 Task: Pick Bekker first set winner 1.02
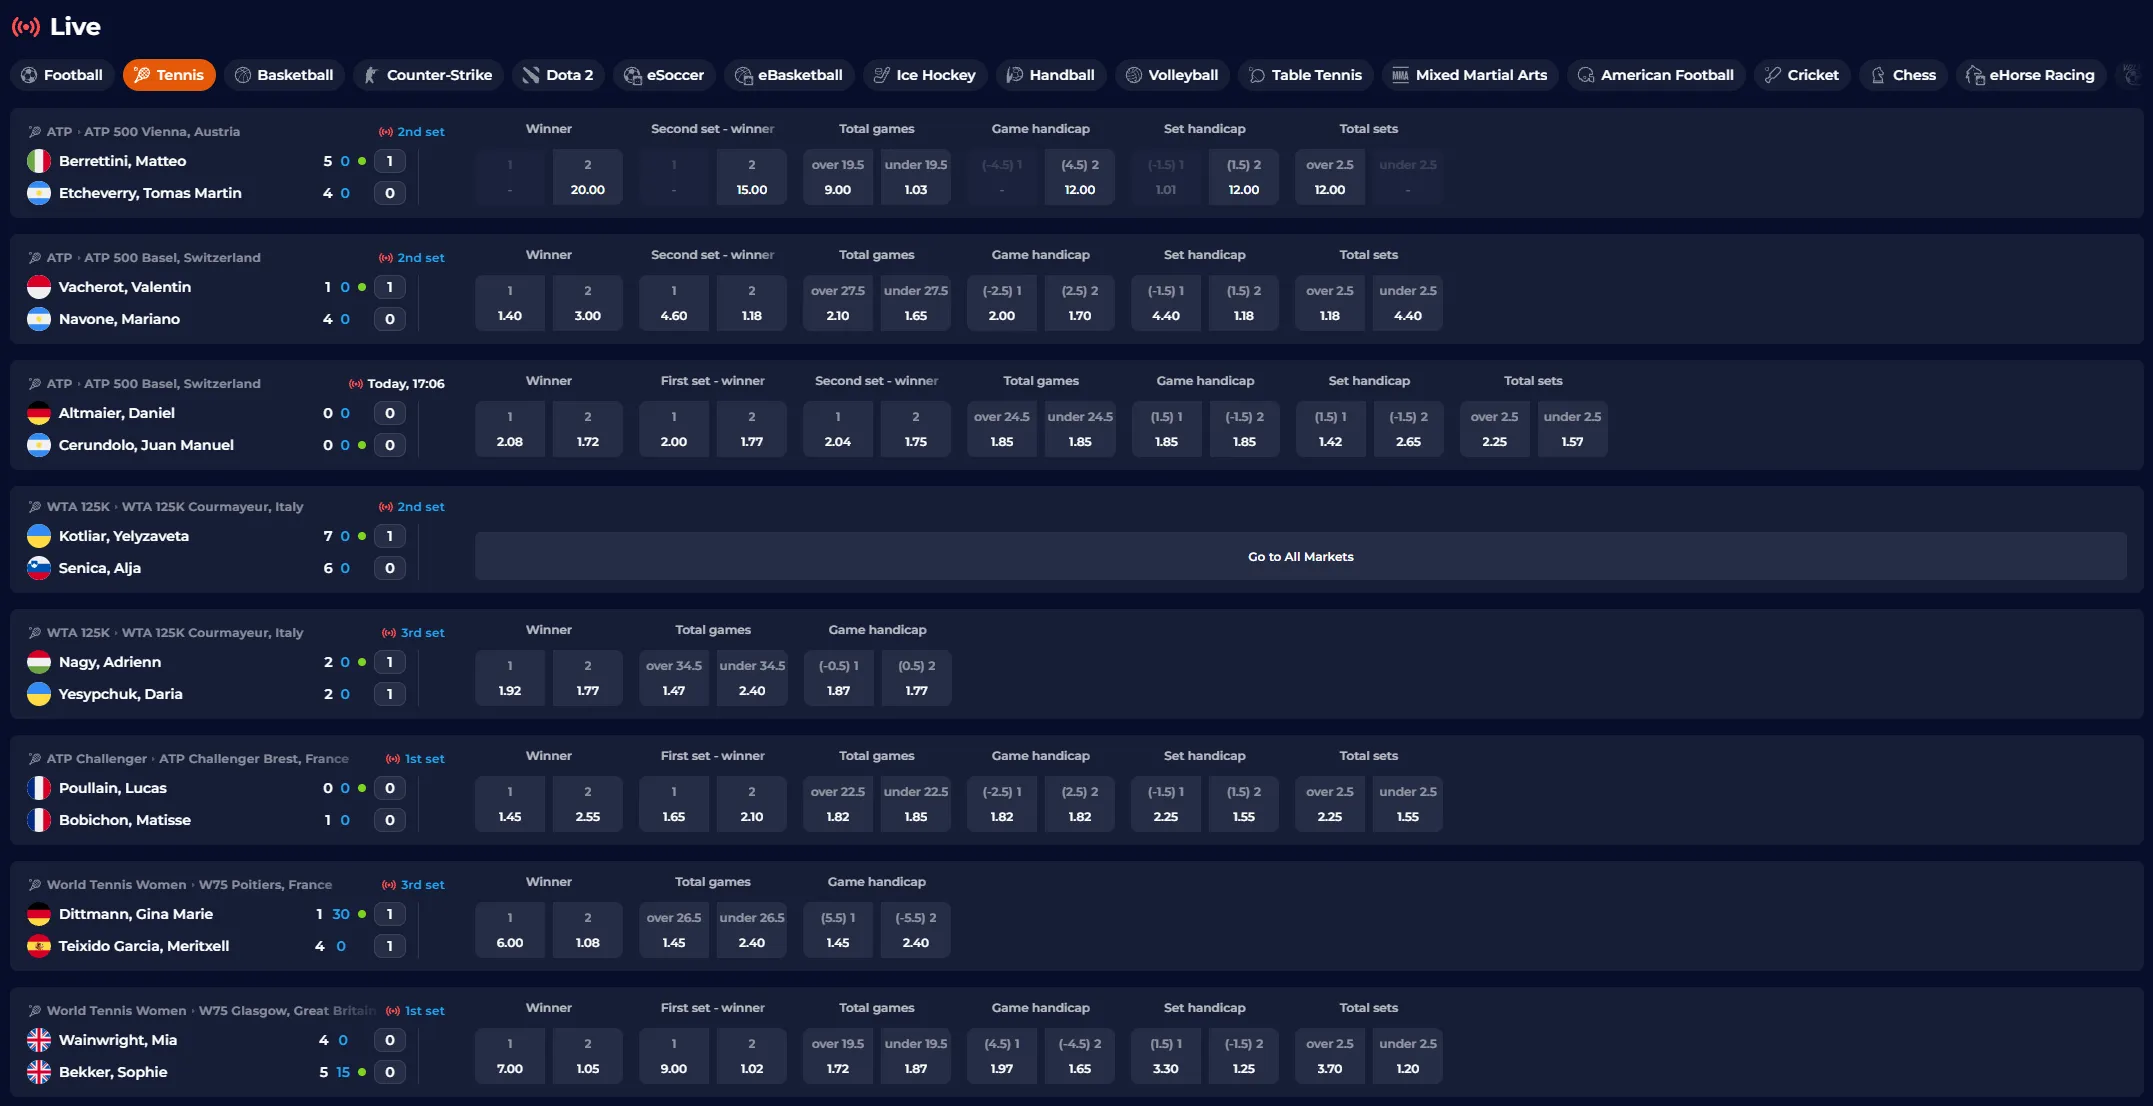(x=752, y=1056)
